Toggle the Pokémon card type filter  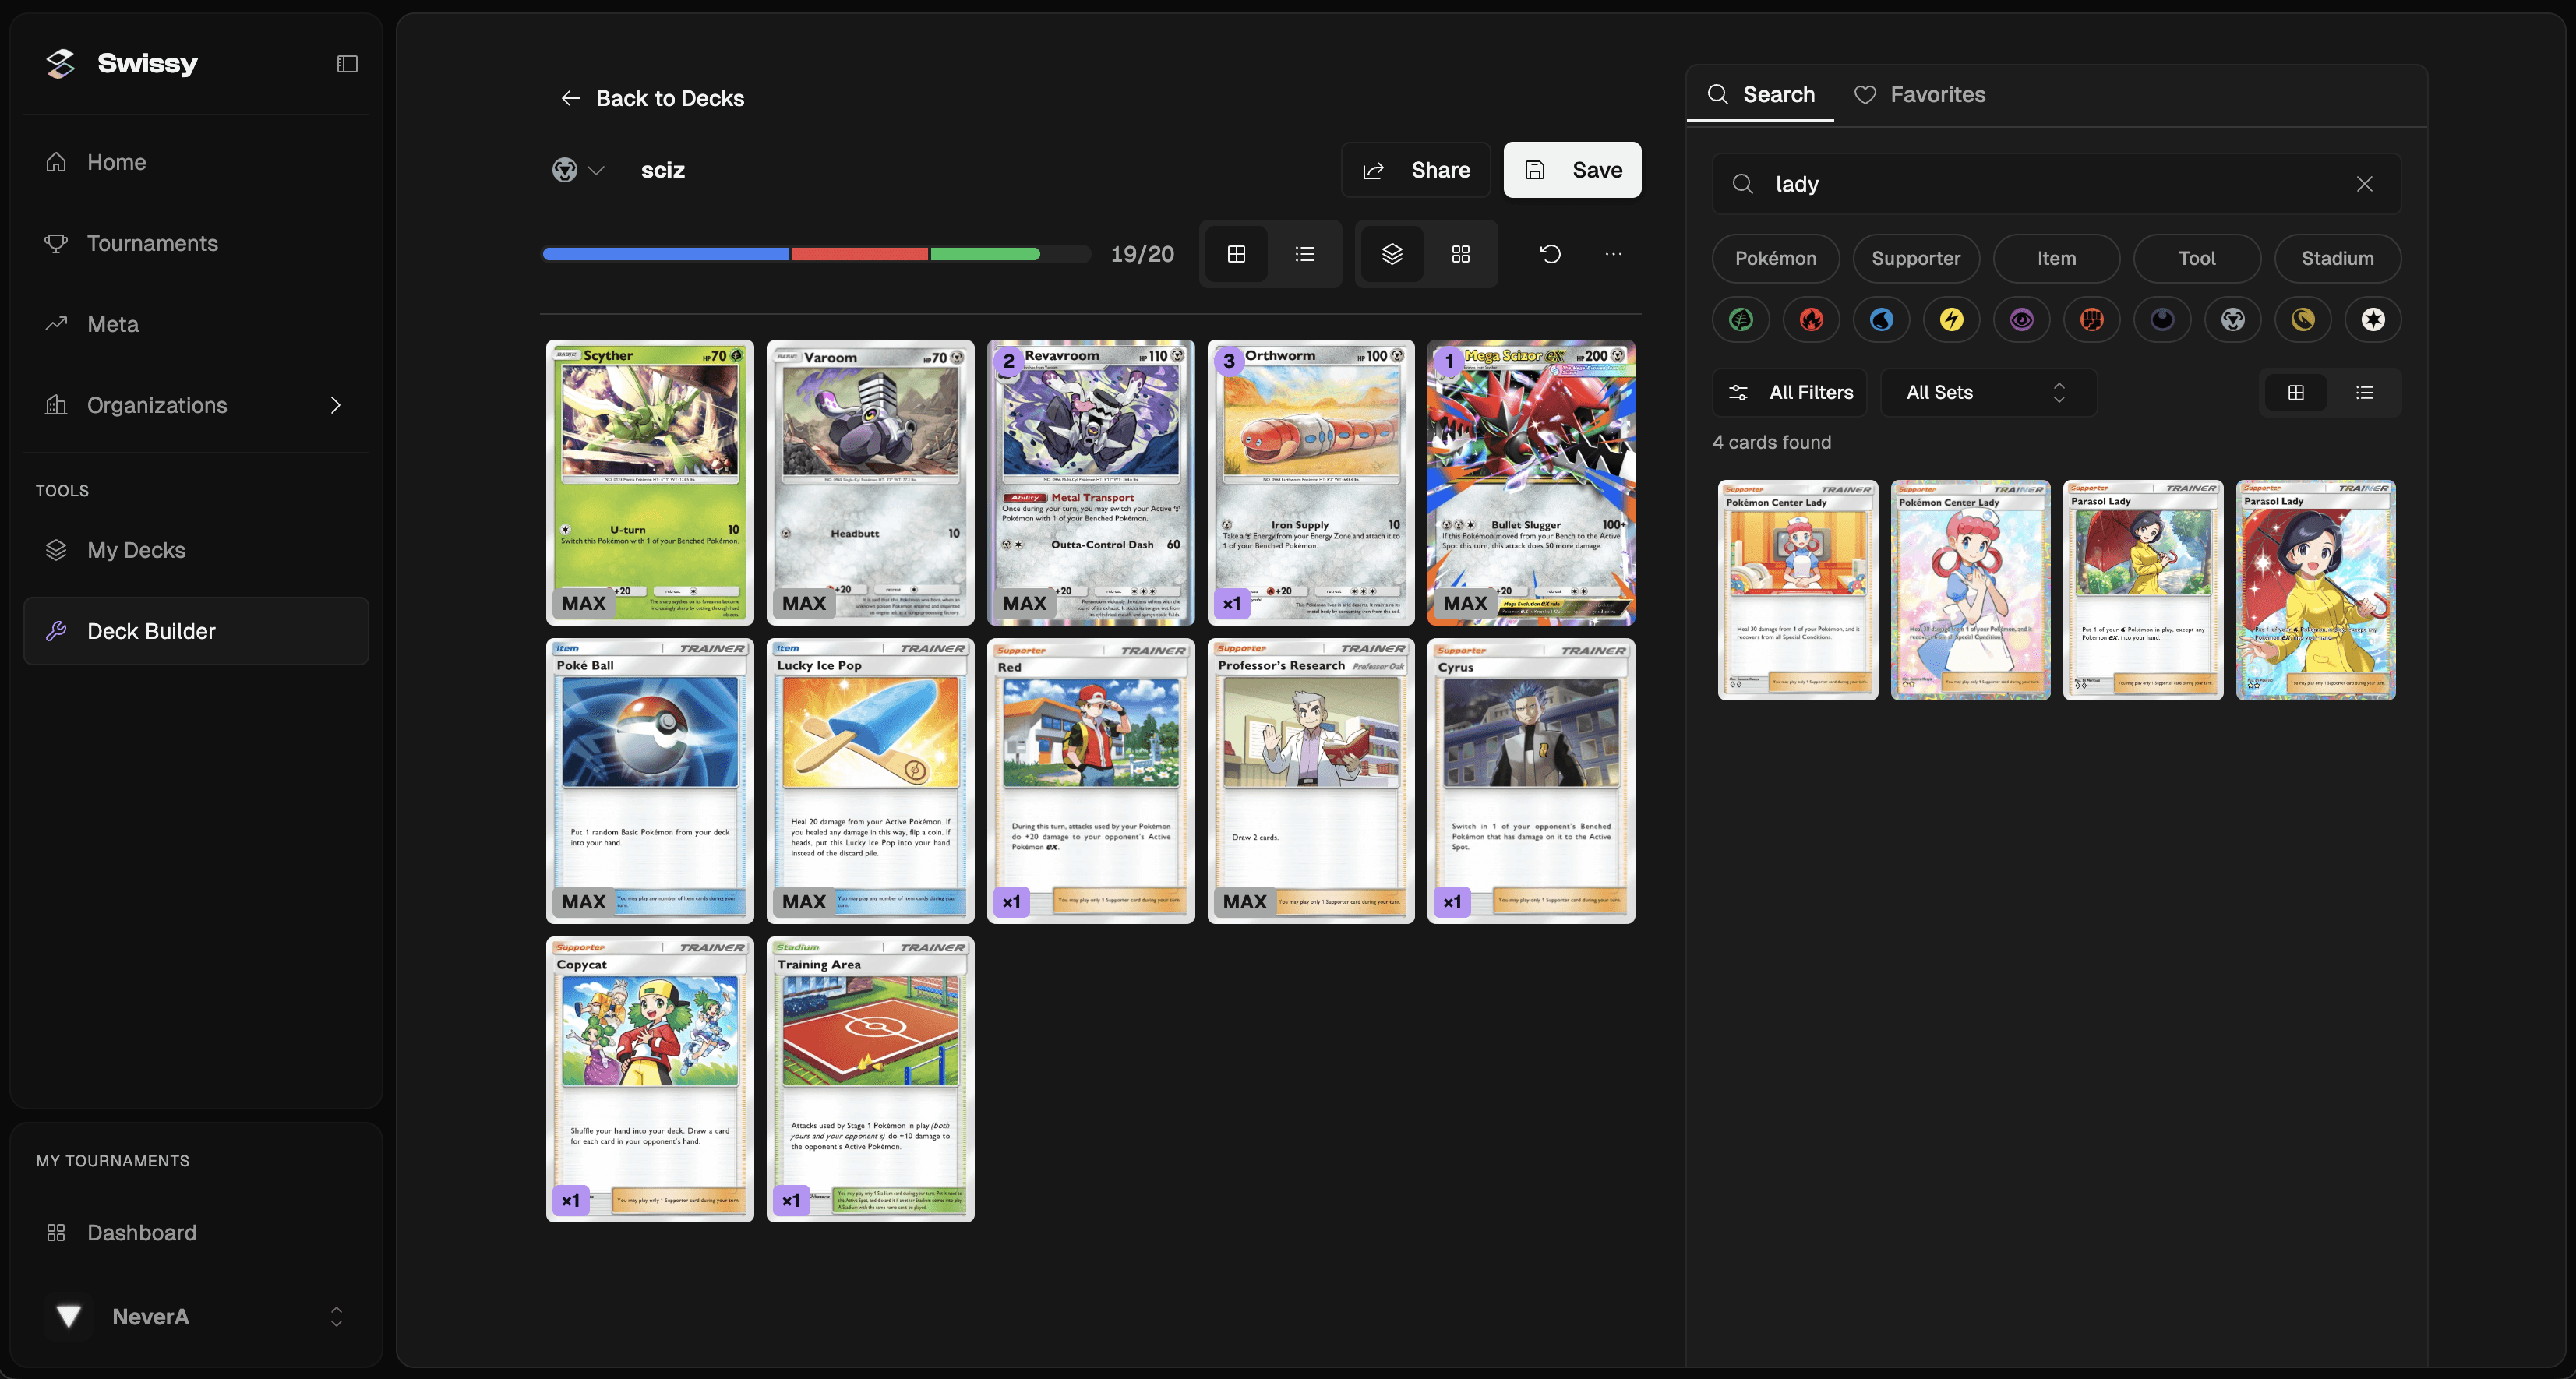click(x=1775, y=258)
